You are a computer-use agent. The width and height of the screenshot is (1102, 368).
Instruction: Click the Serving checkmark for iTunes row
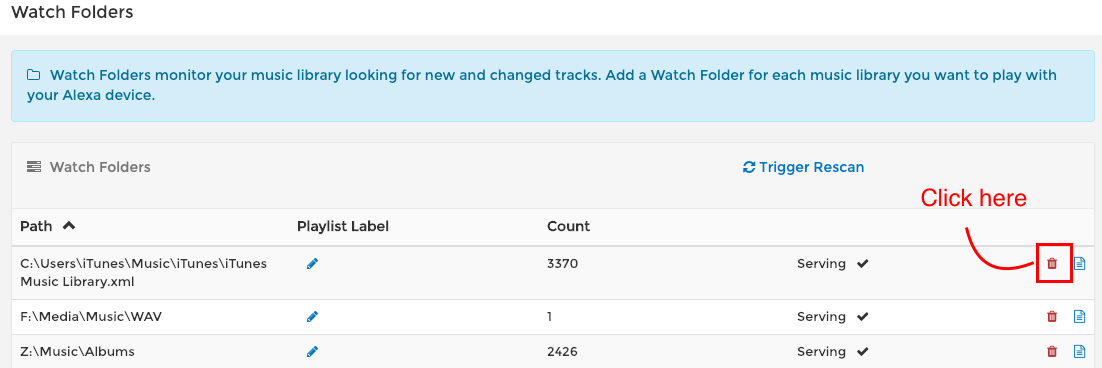(862, 263)
